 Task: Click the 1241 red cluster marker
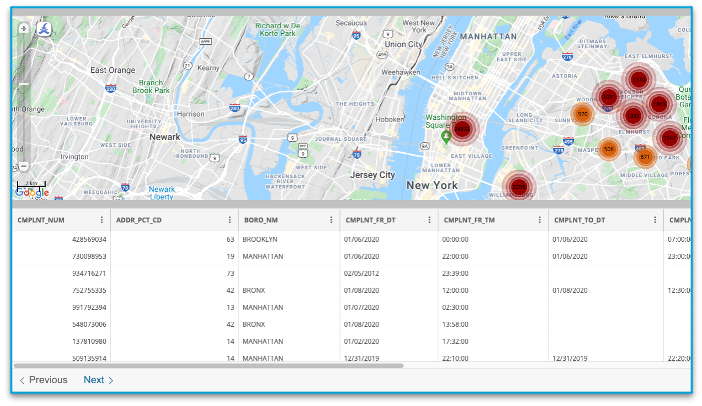(x=670, y=138)
